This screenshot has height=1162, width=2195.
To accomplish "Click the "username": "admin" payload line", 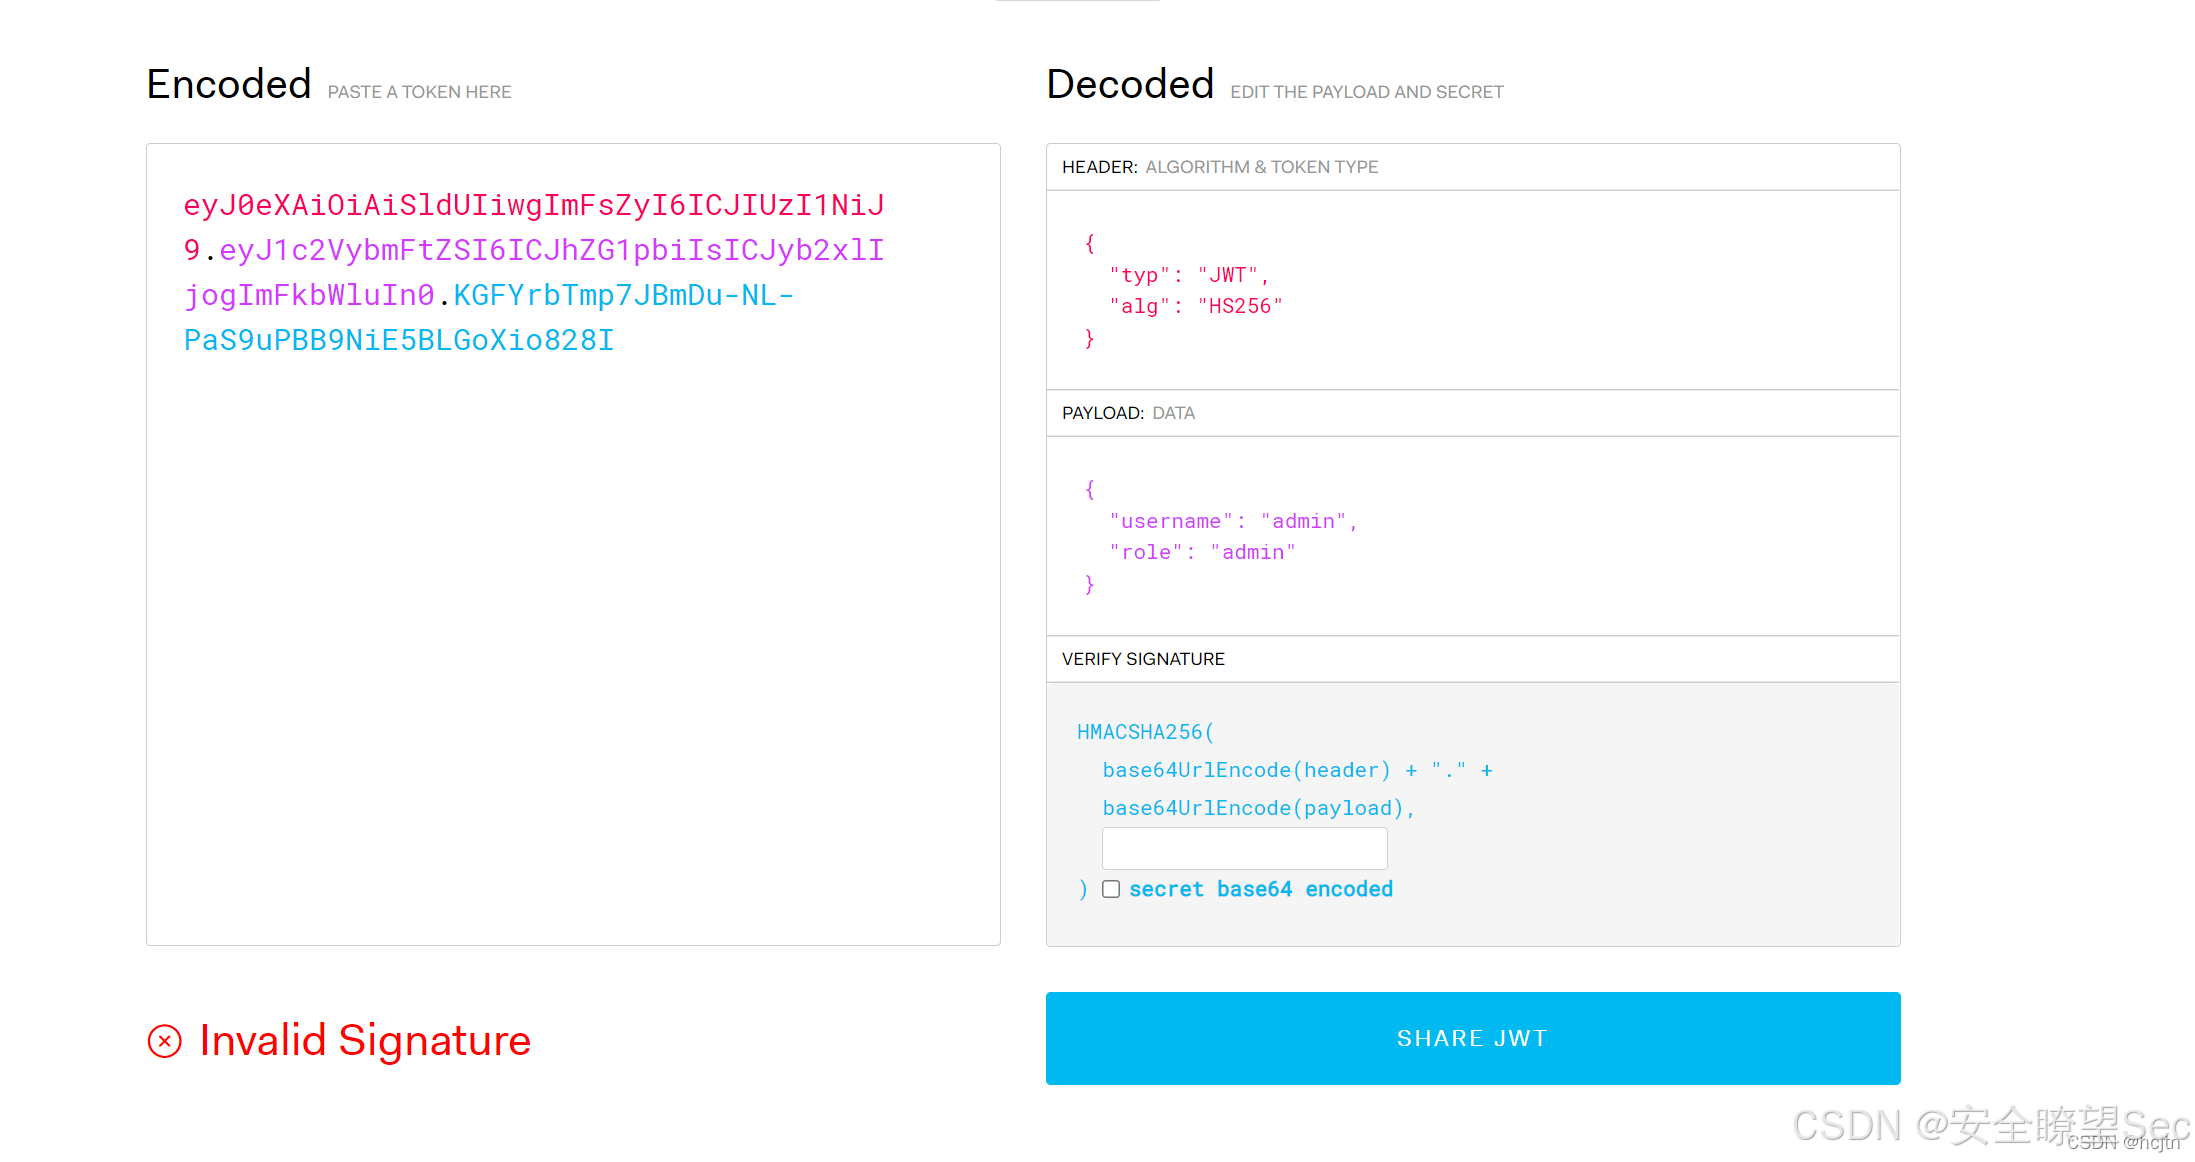I will coord(1232,521).
